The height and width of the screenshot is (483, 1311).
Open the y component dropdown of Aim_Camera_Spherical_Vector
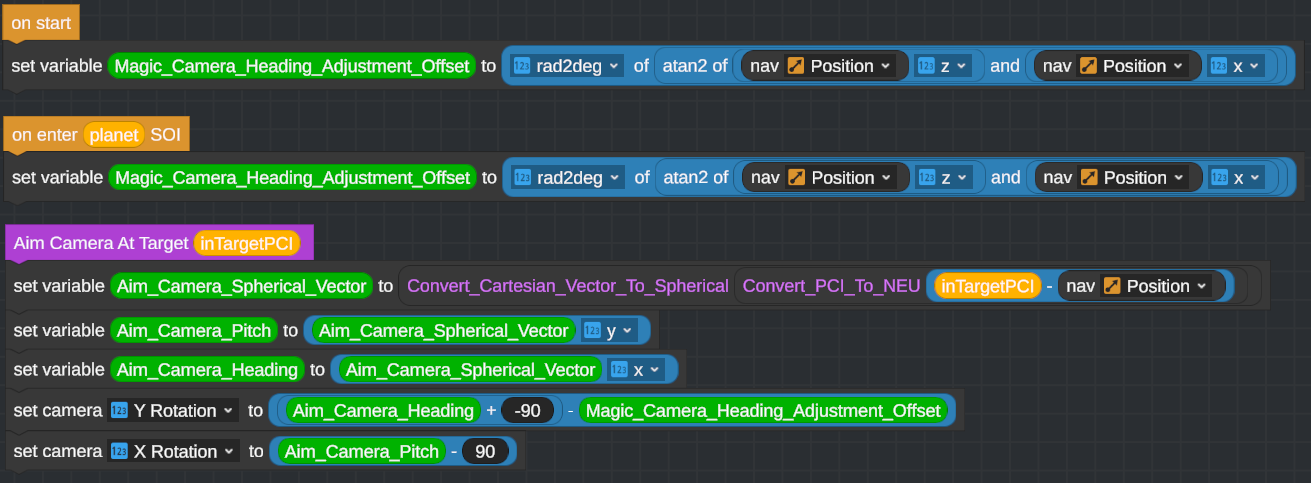[627, 330]
